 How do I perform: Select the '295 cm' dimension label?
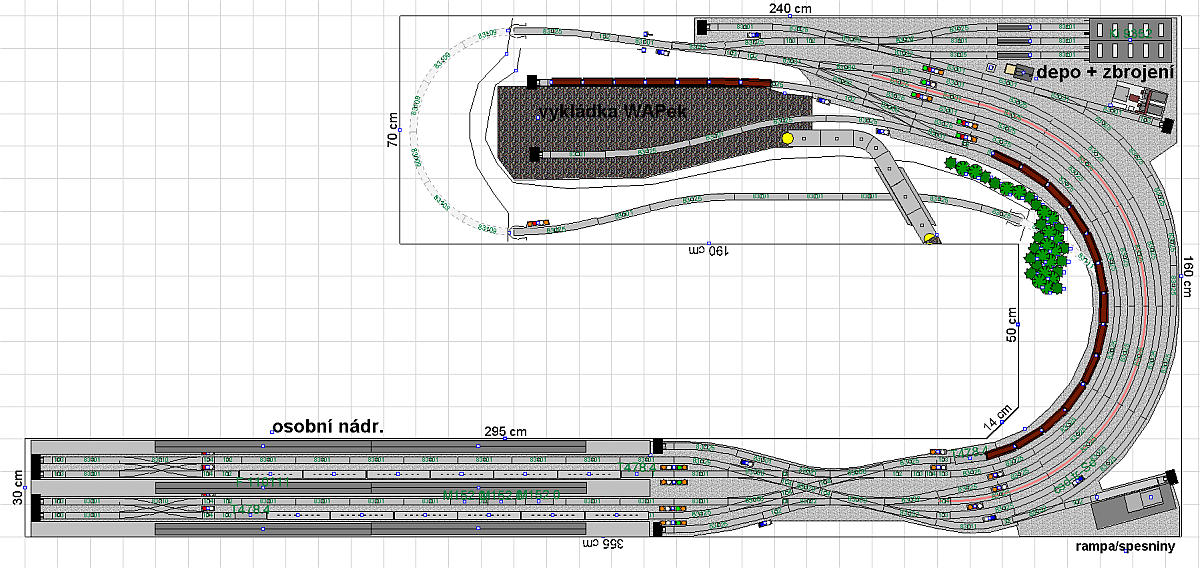505,432
